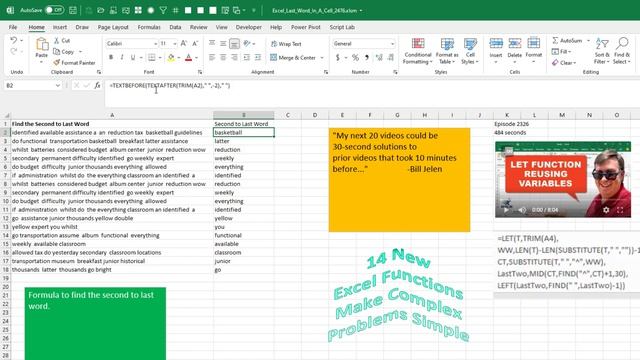640x360 pixels.
Task: Apply the red Font Color
Action: pyautogui.click(x=188, y=58)
